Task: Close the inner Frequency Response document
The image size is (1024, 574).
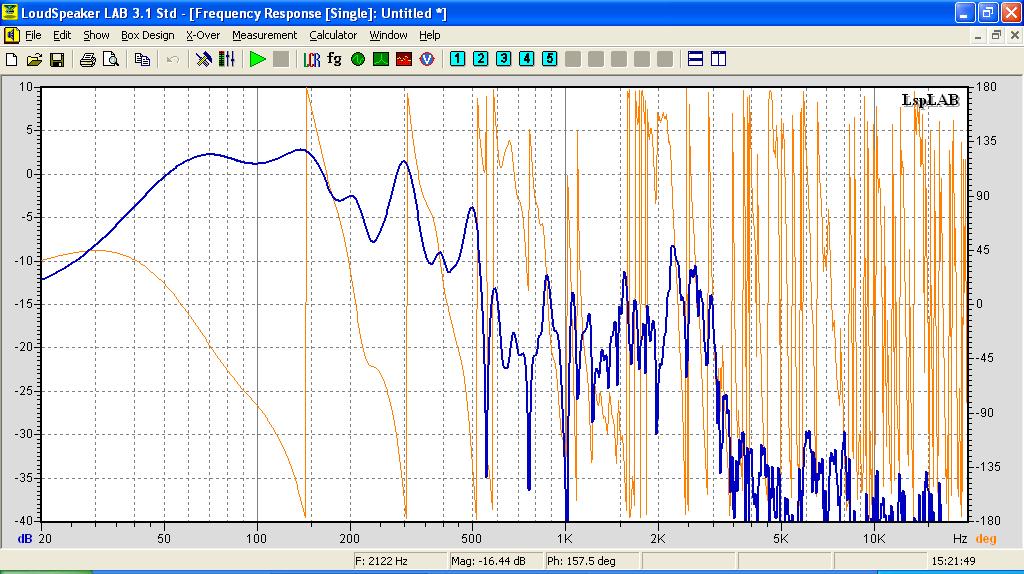Action: [1015, 35]
